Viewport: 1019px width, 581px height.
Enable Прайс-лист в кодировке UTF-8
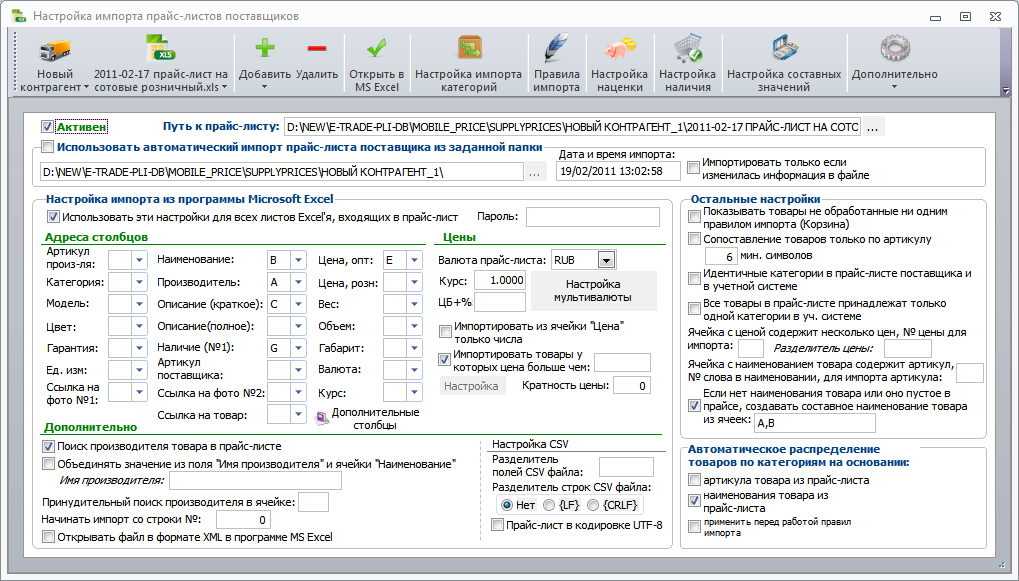[x=497, y=525]
